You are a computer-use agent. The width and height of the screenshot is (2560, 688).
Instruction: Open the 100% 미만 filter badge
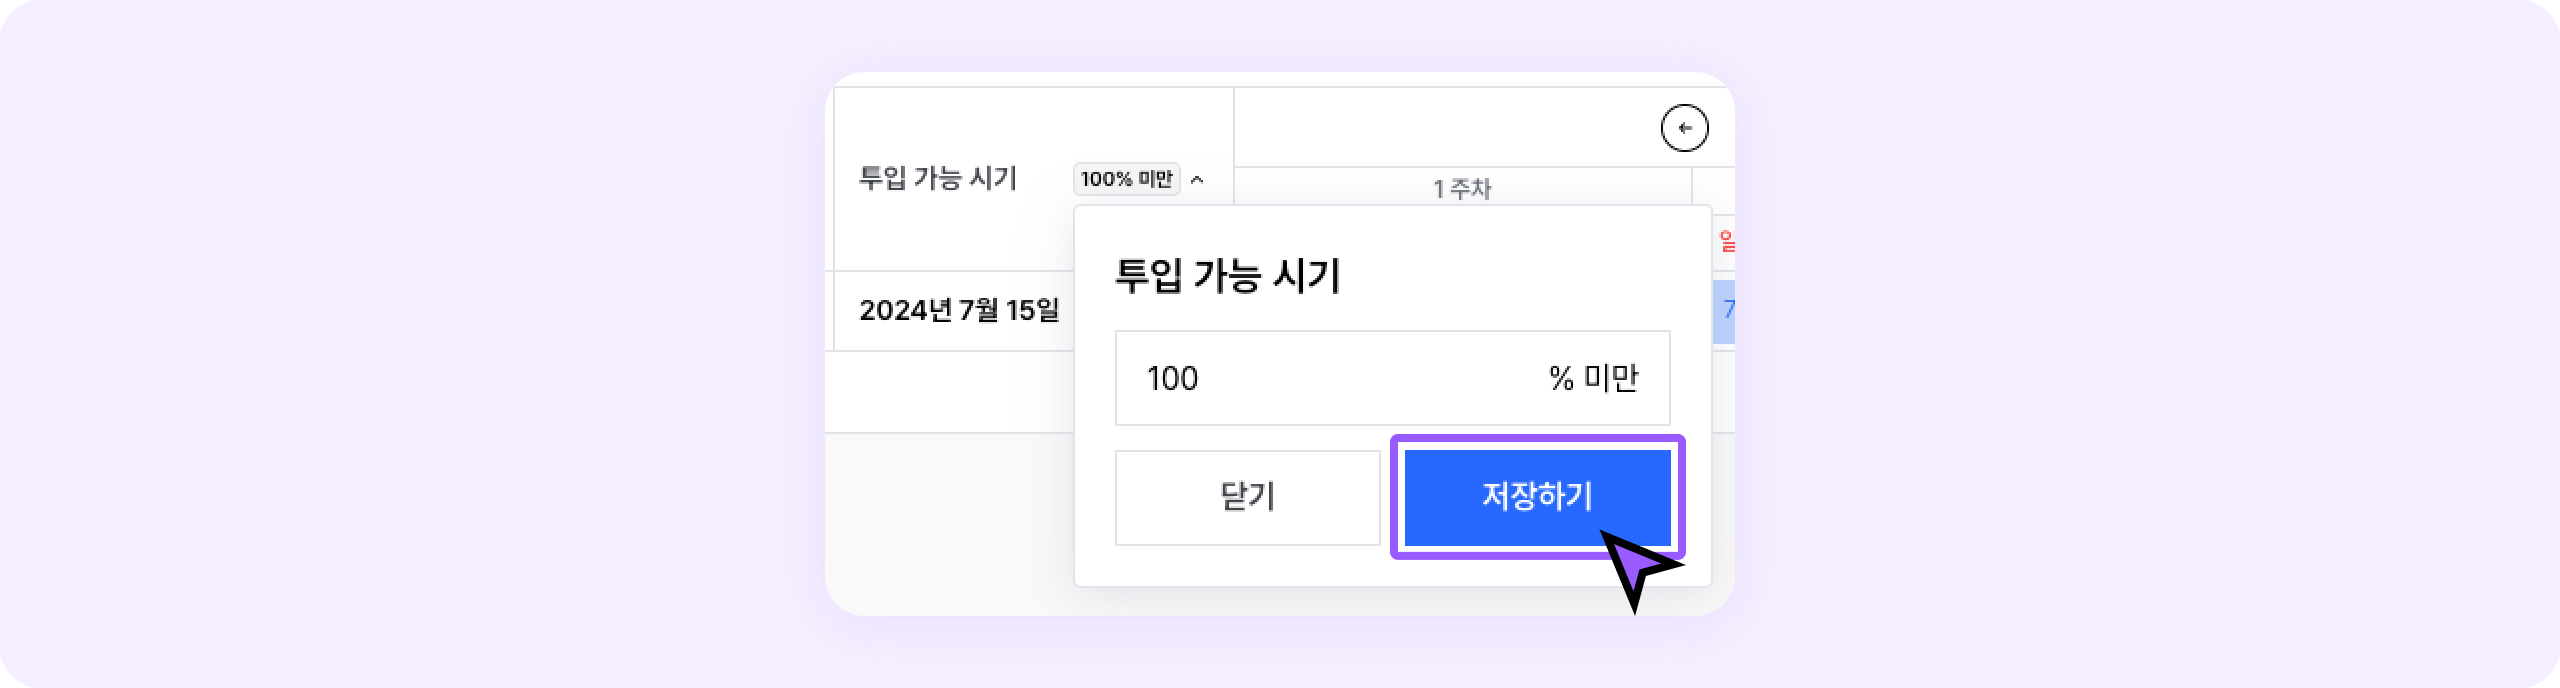coord(1126,179)
